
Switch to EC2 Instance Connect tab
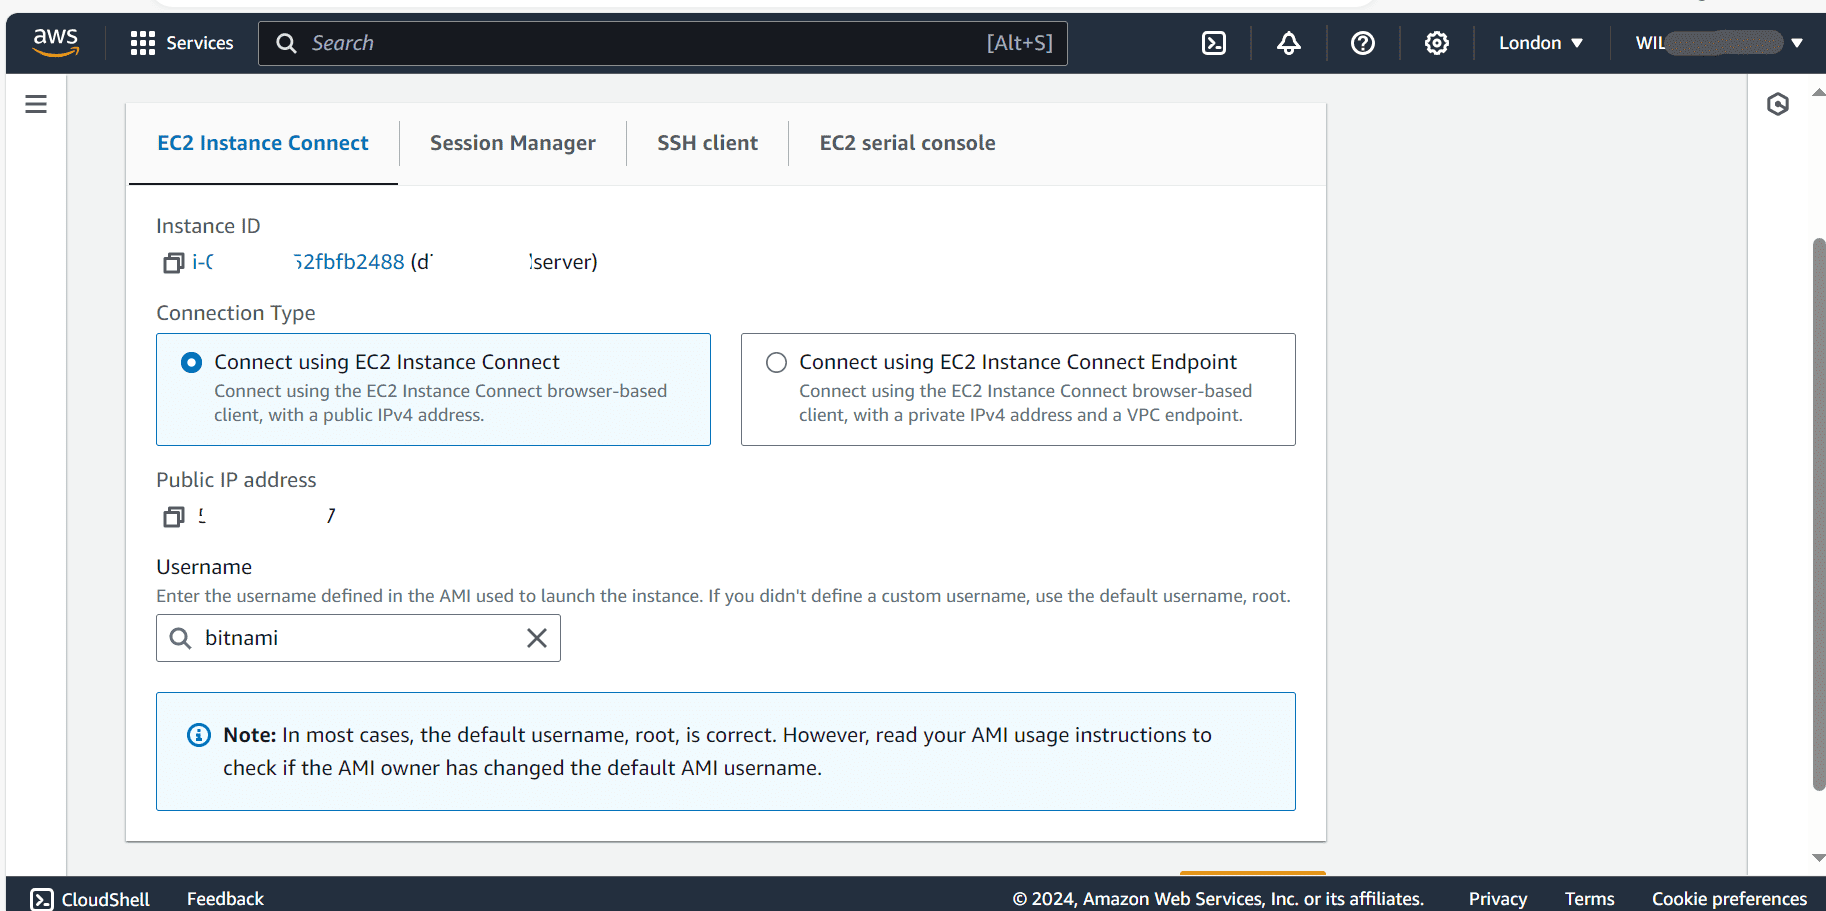click(x=263, y=143)
